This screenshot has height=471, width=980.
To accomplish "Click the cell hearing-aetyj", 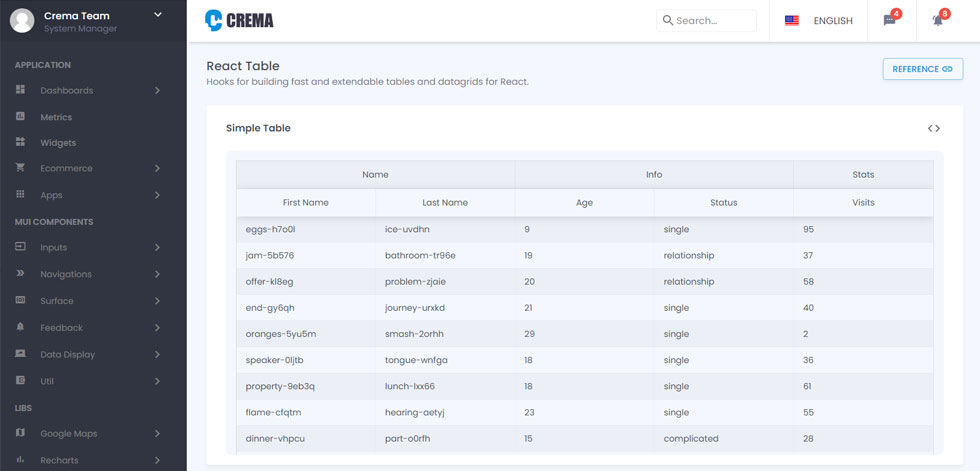I will pyautogui.click(x=445, y=413).
